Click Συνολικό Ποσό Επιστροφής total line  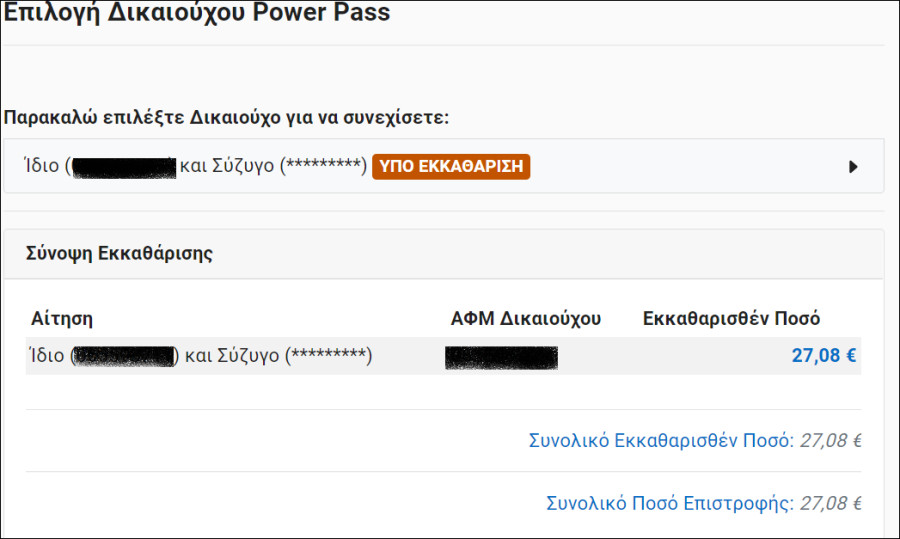pos(704,503)
